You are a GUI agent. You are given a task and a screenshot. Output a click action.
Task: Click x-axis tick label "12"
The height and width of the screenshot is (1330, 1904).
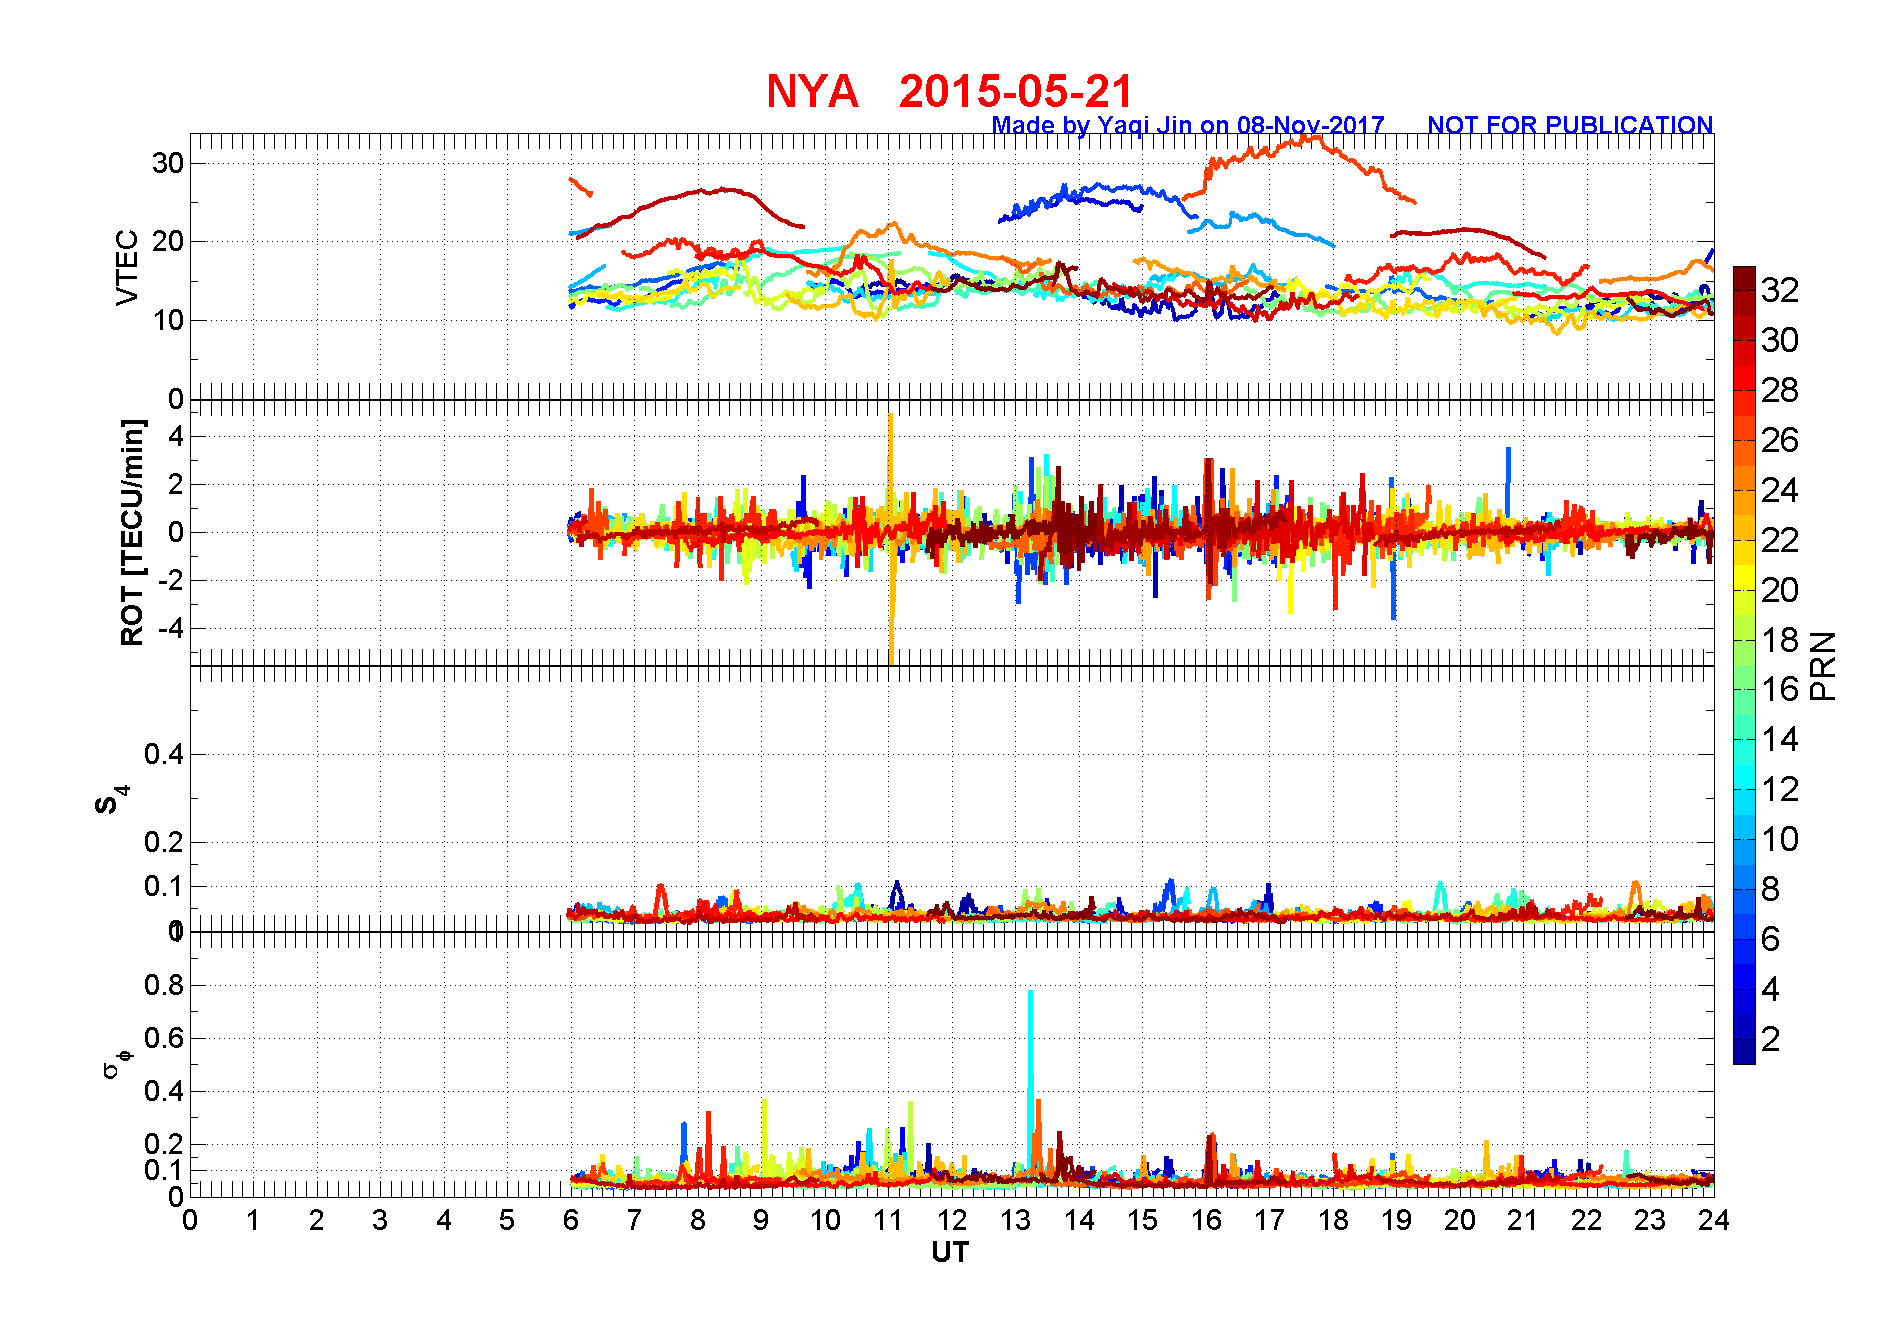point(952,1221)
